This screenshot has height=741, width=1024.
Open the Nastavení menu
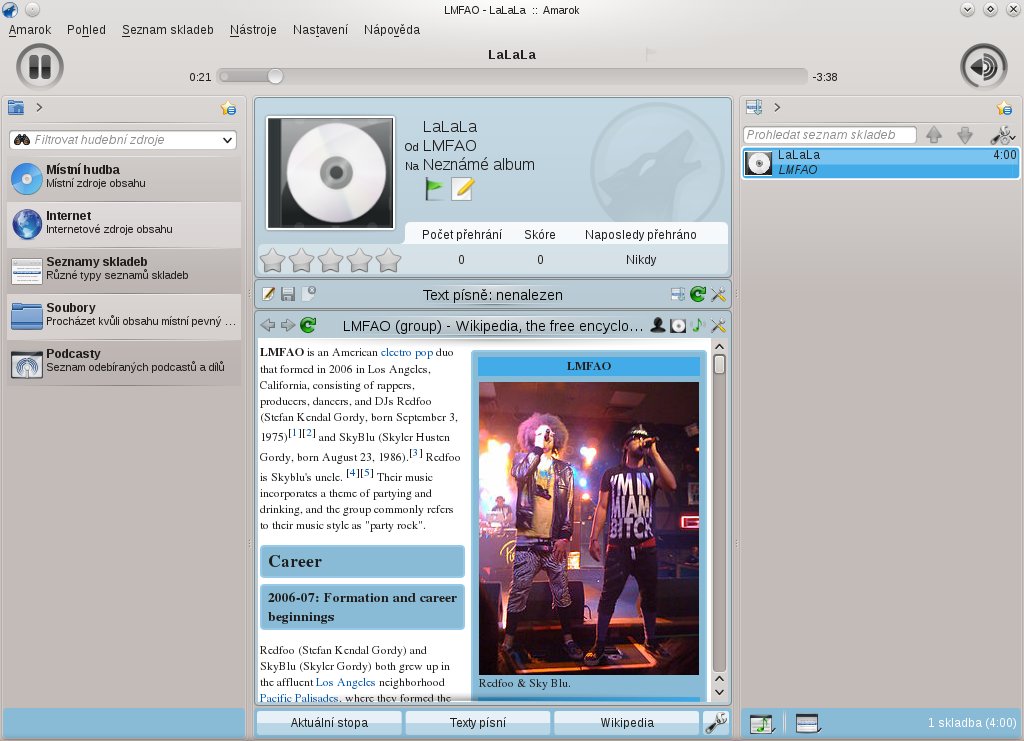click(320, 30)
